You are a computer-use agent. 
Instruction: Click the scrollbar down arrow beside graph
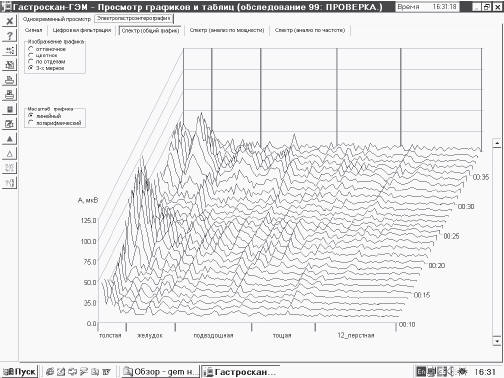point(497,341)
